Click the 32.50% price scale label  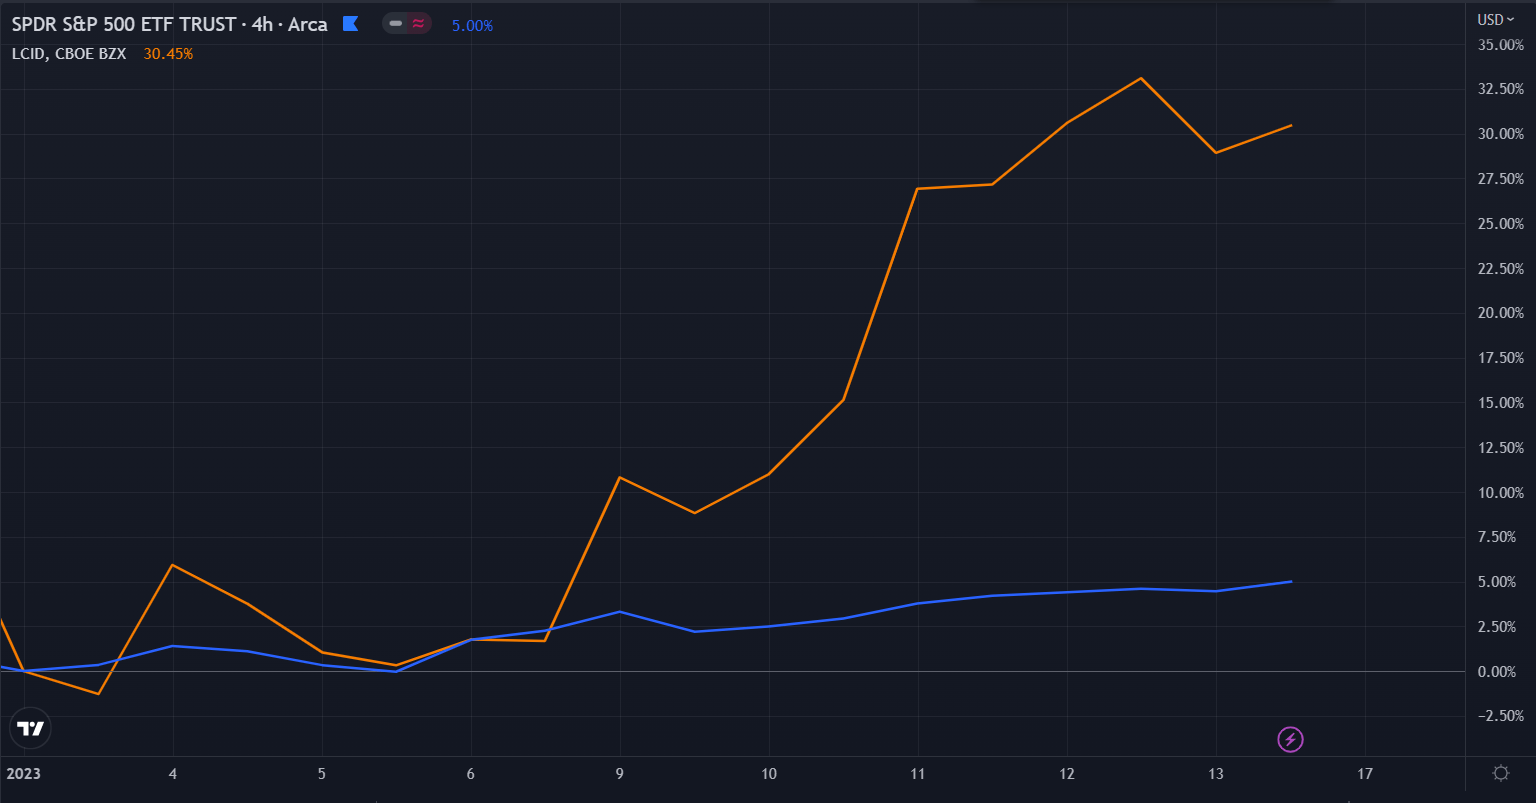click(x=1499, y=89)
